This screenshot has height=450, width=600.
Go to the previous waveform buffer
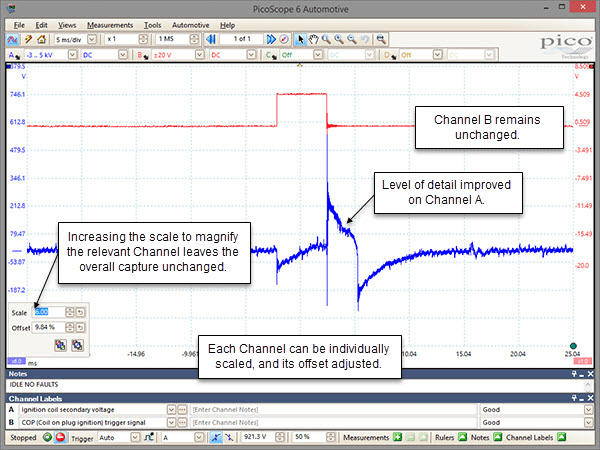211,39
